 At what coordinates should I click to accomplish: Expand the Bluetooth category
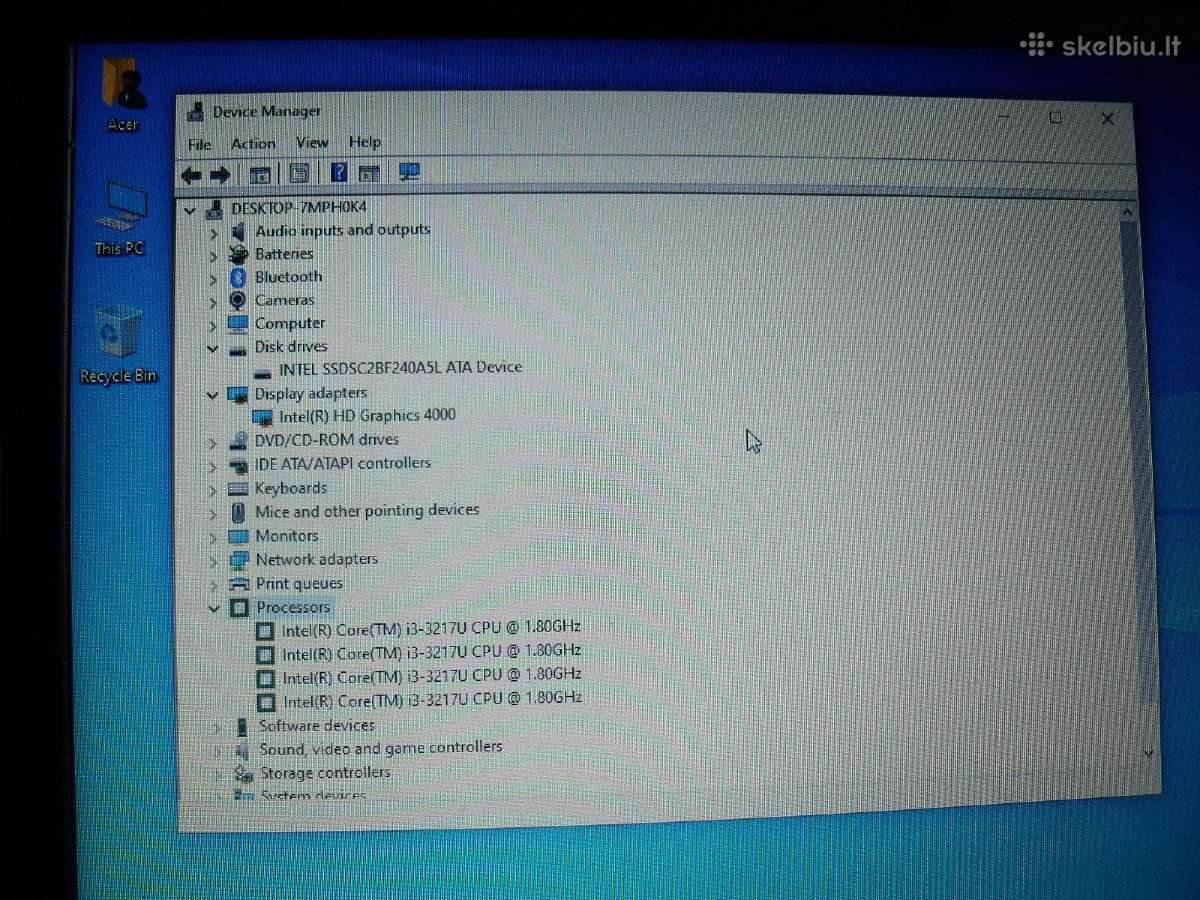pos(213,278)
